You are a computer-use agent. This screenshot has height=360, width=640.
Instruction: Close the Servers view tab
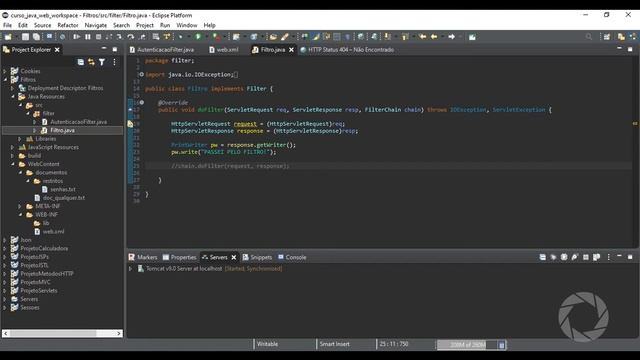pyautogui.click(x=234, y=257)
